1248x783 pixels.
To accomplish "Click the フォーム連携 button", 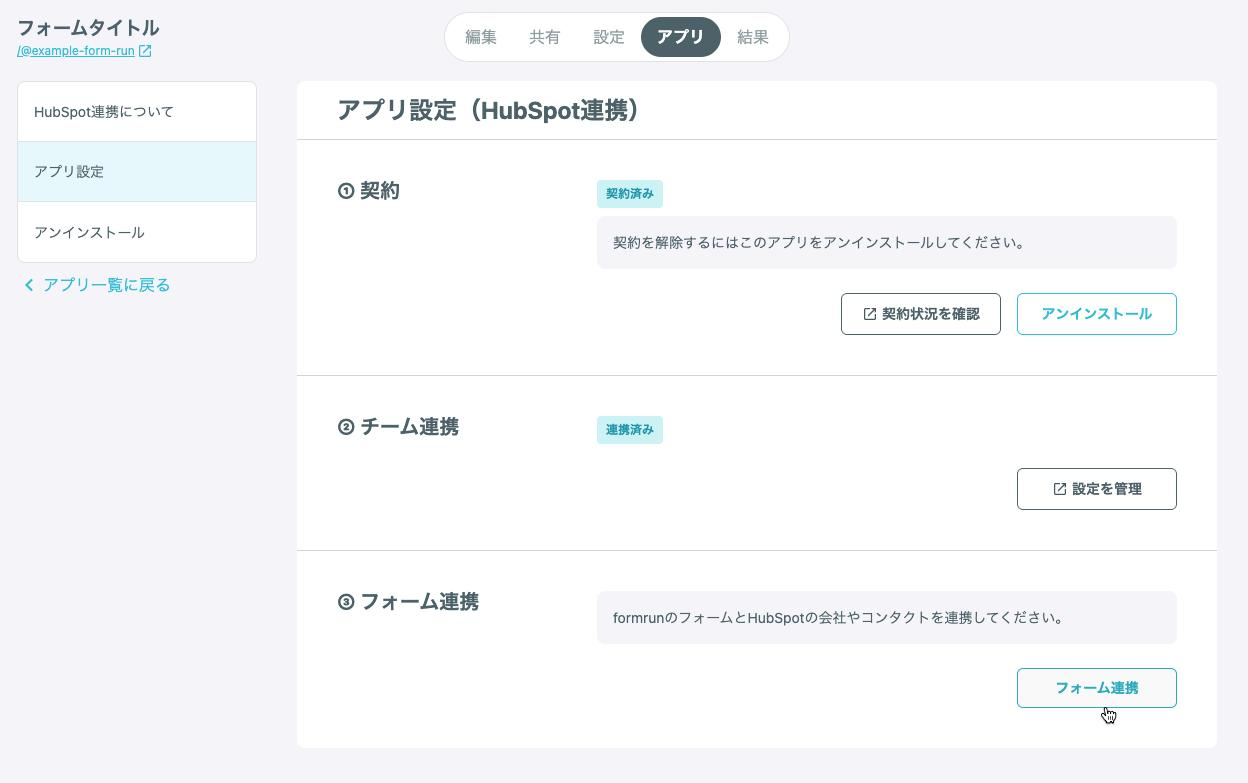I will coord(1097,688).
